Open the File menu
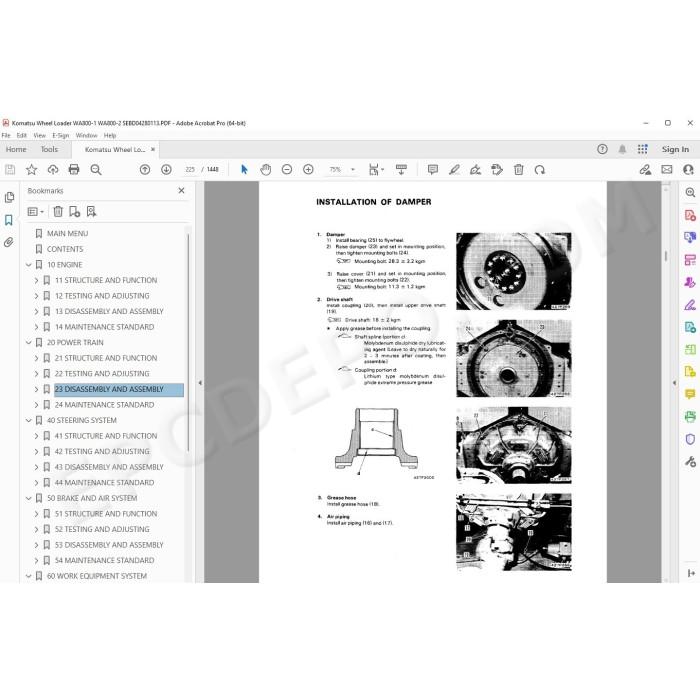Image resolution: width=700 pixels, height=700 pixels. click(x=6, y=135)
